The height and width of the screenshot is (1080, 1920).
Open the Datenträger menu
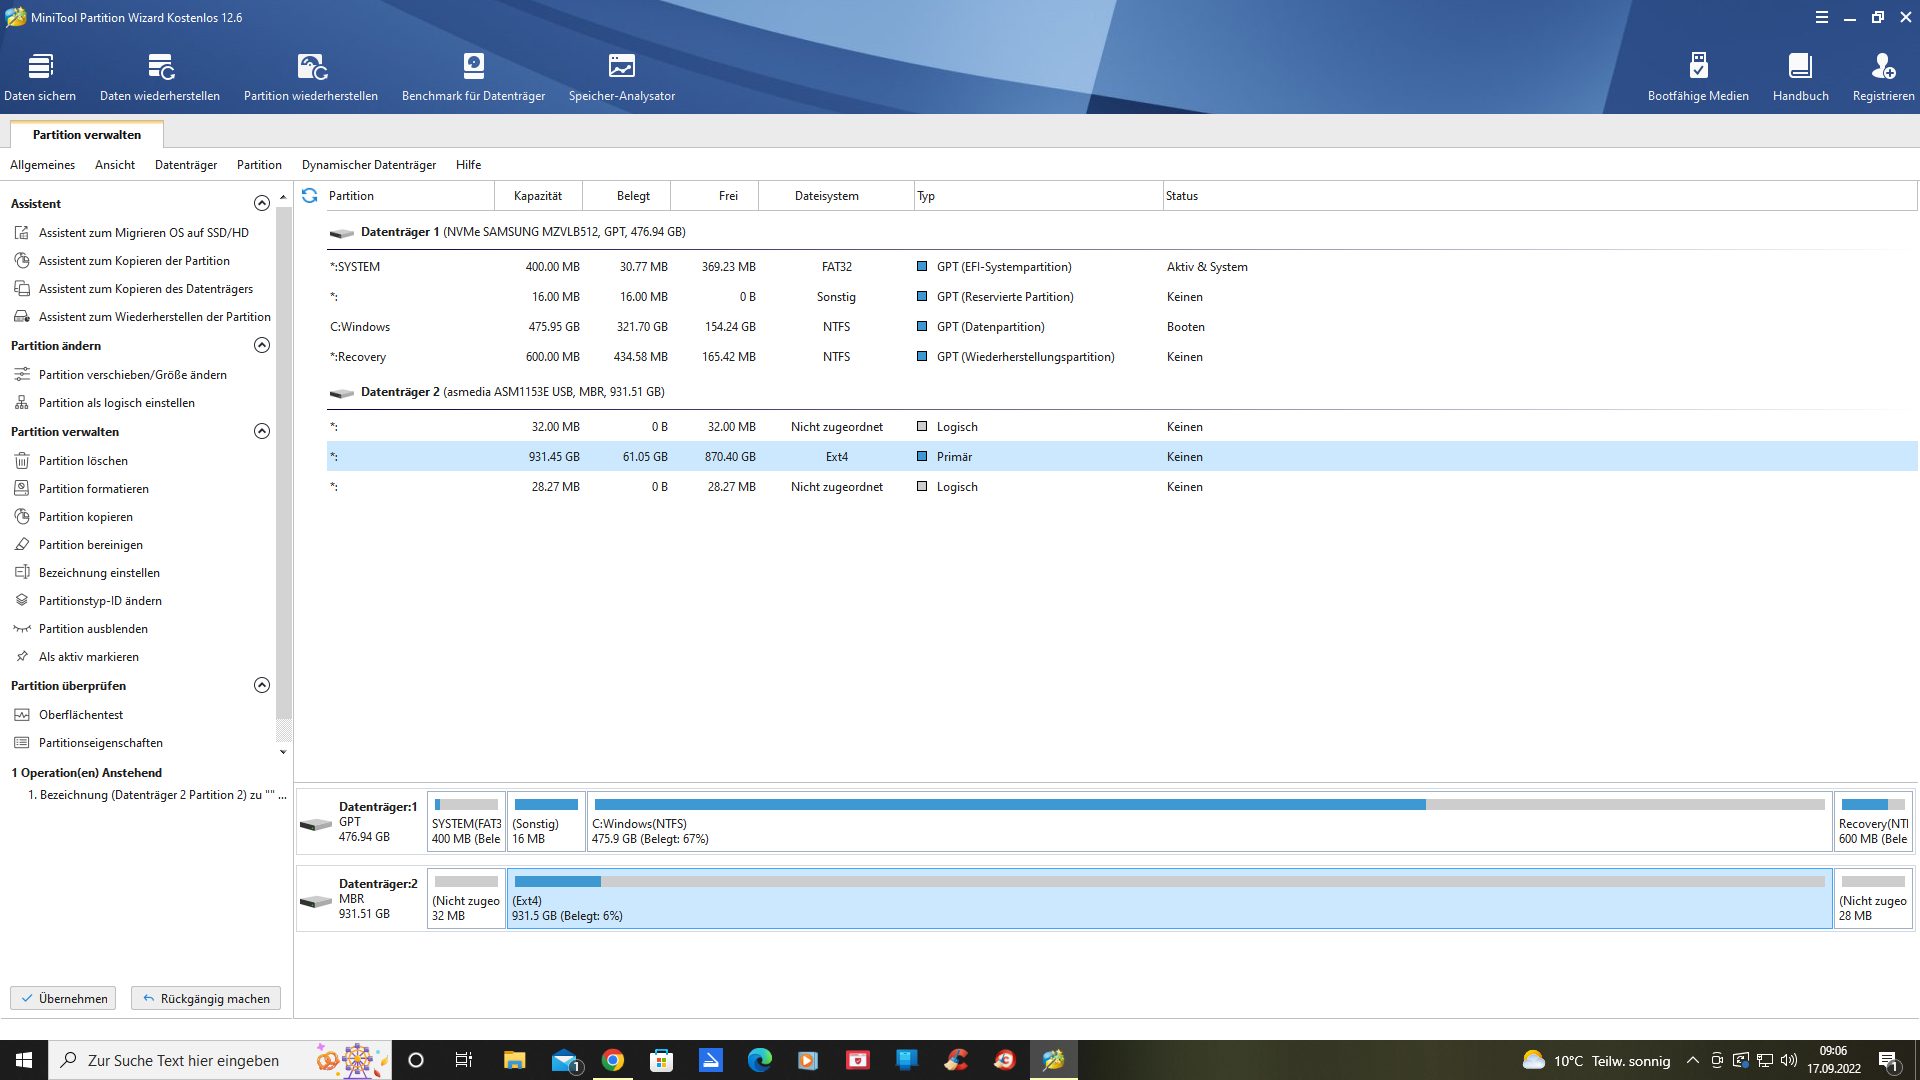(x=186, y=165)
